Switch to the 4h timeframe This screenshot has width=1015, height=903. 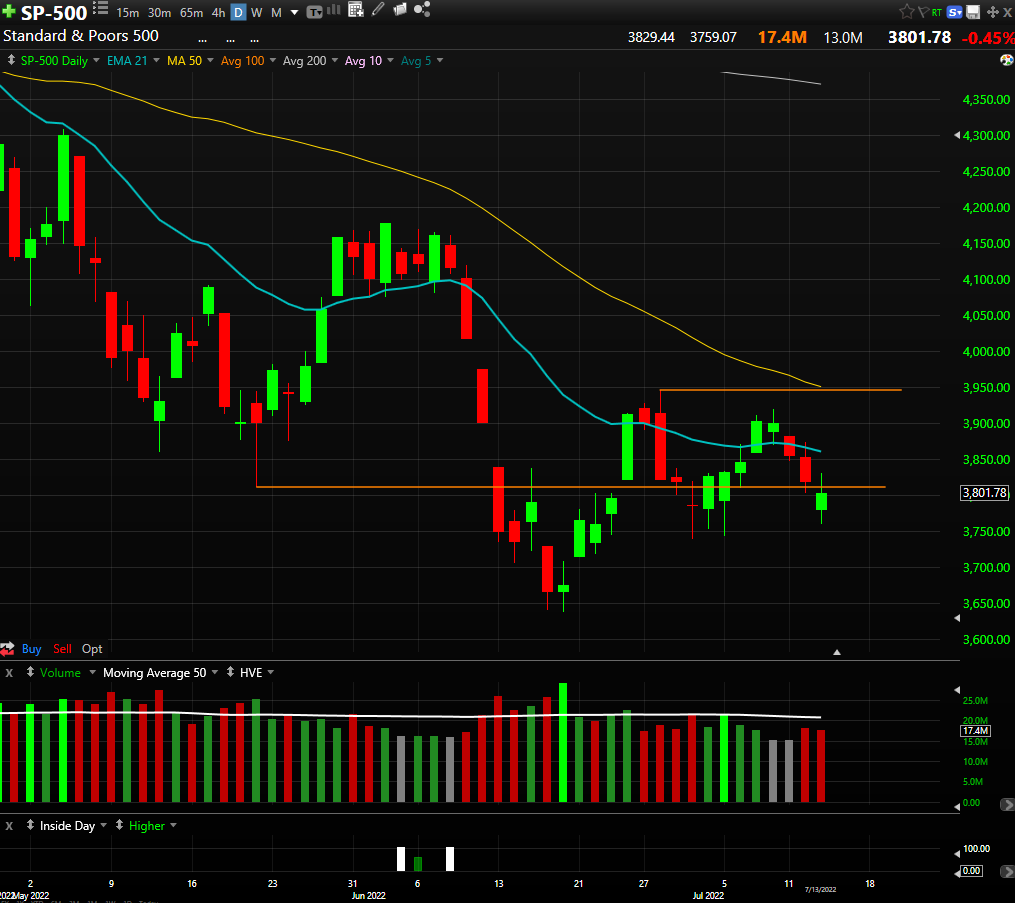pos(218,12)
